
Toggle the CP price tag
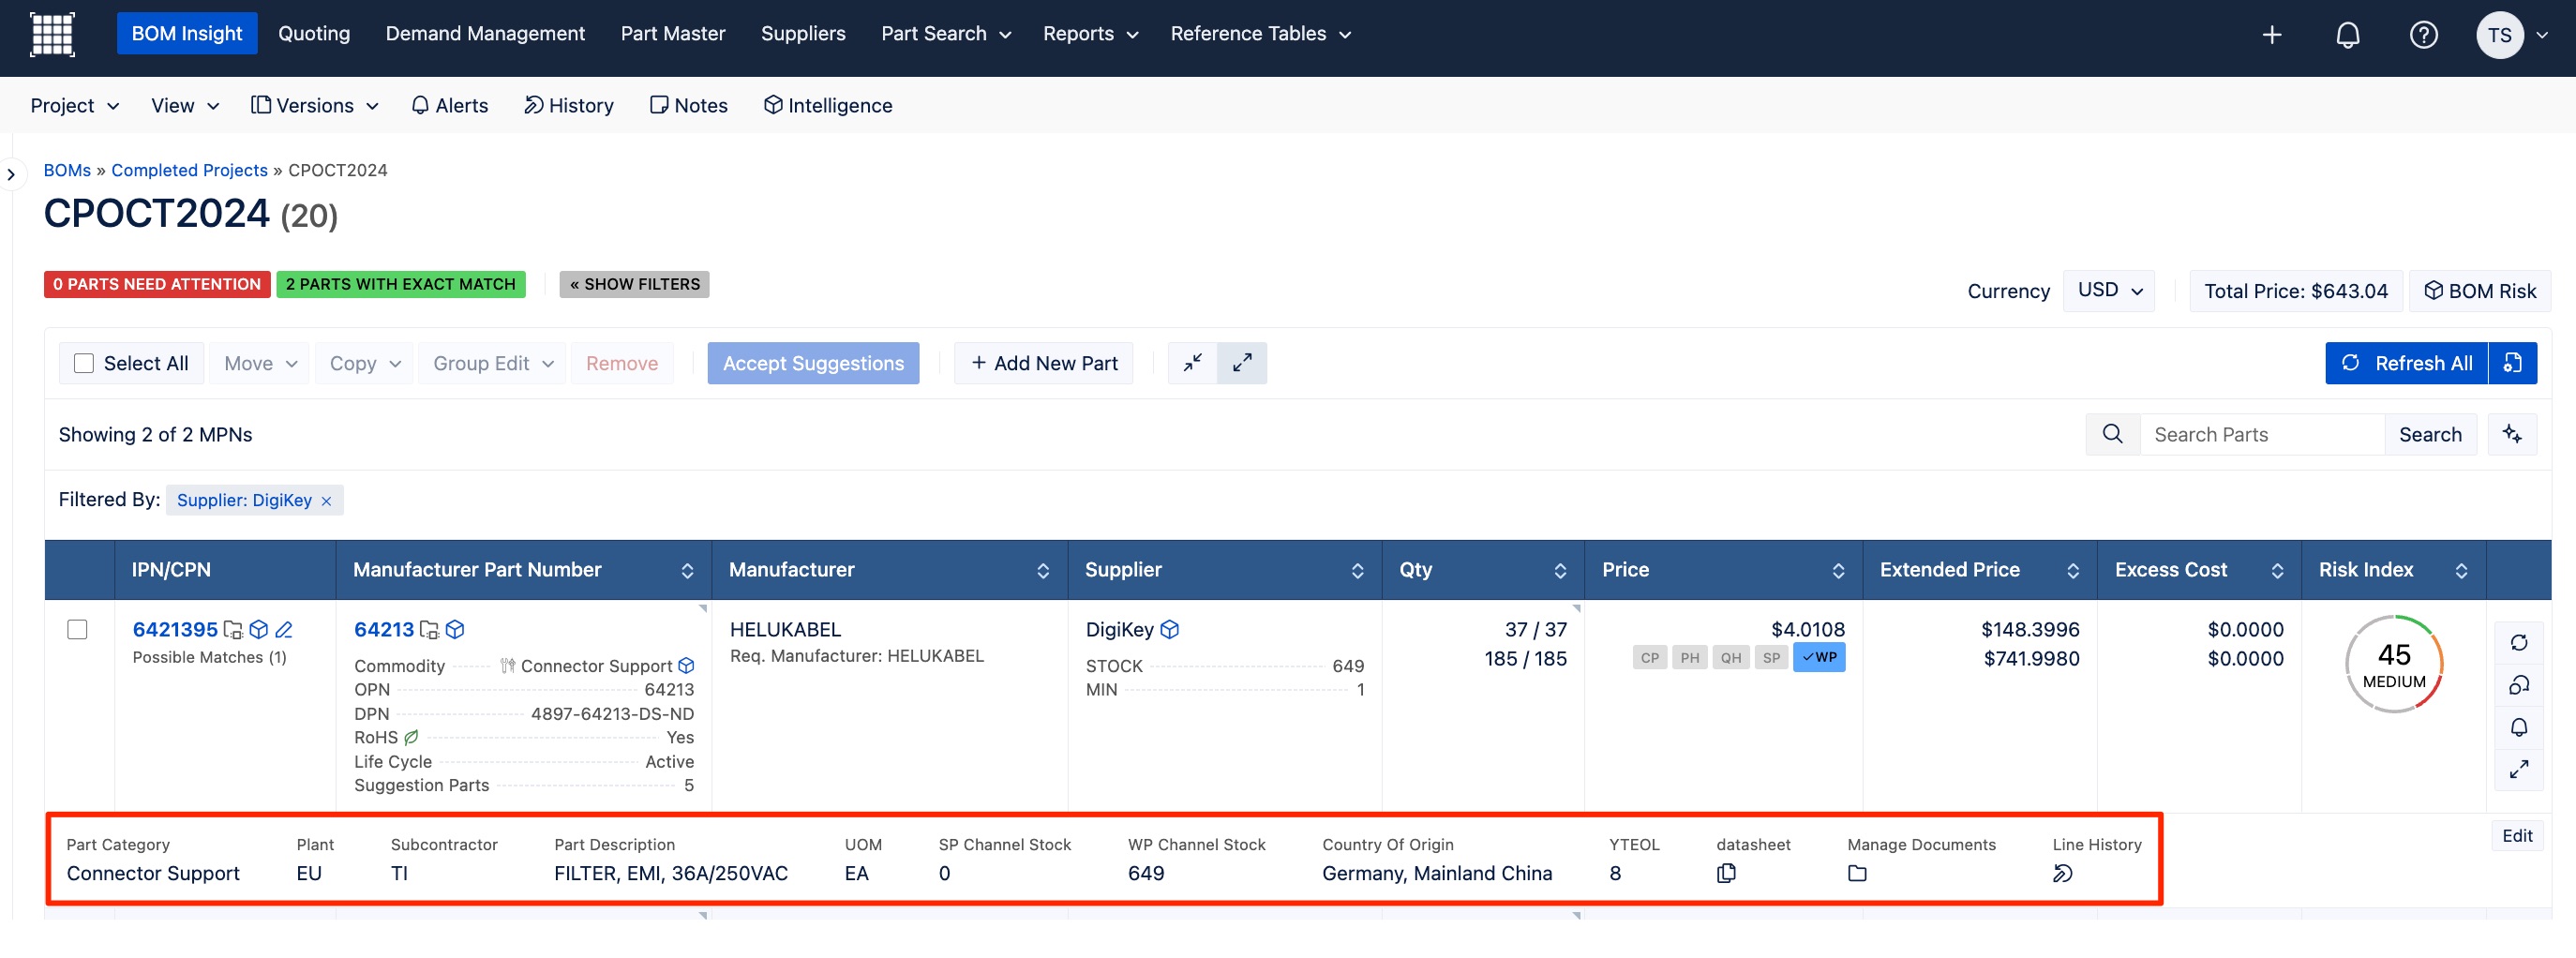pos(1649,658)
